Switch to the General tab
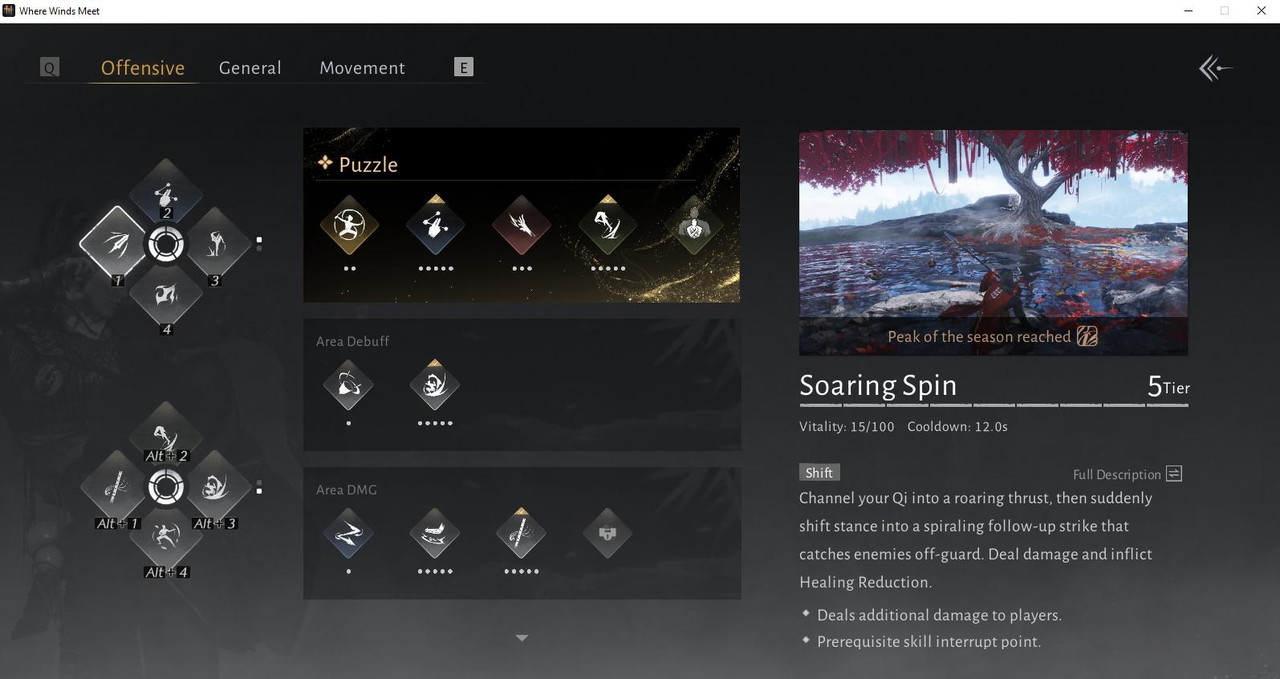This screenshot has width=1280, height=679. (250, 68)
